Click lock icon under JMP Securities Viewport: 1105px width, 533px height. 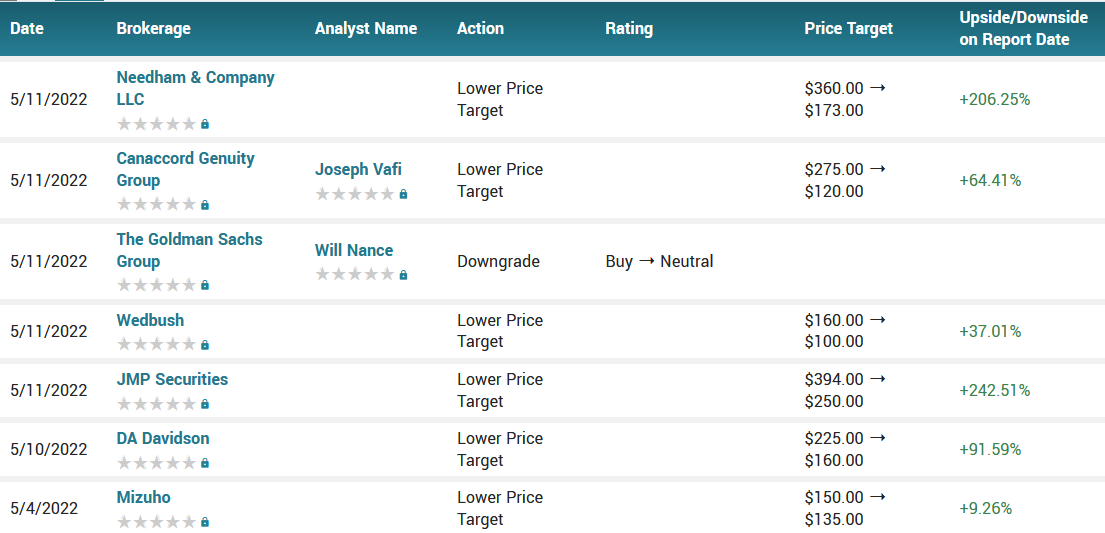[x=205, y=404]
